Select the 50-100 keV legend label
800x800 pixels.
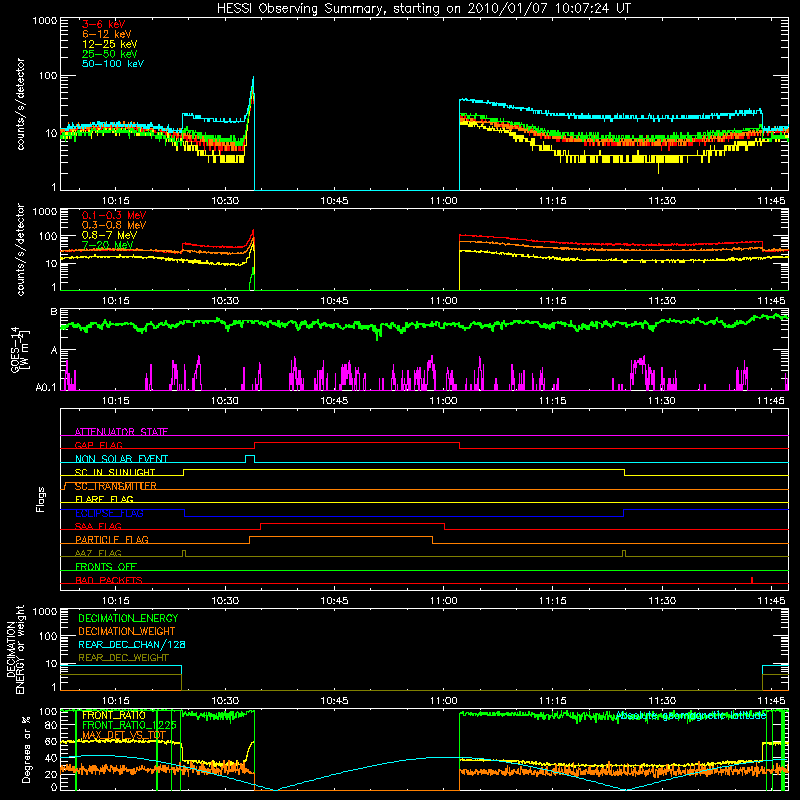point(113,64)
